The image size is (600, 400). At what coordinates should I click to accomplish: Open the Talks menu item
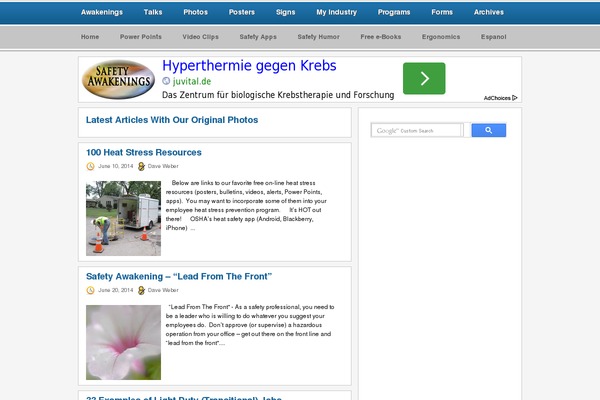[x=153, y=12]
